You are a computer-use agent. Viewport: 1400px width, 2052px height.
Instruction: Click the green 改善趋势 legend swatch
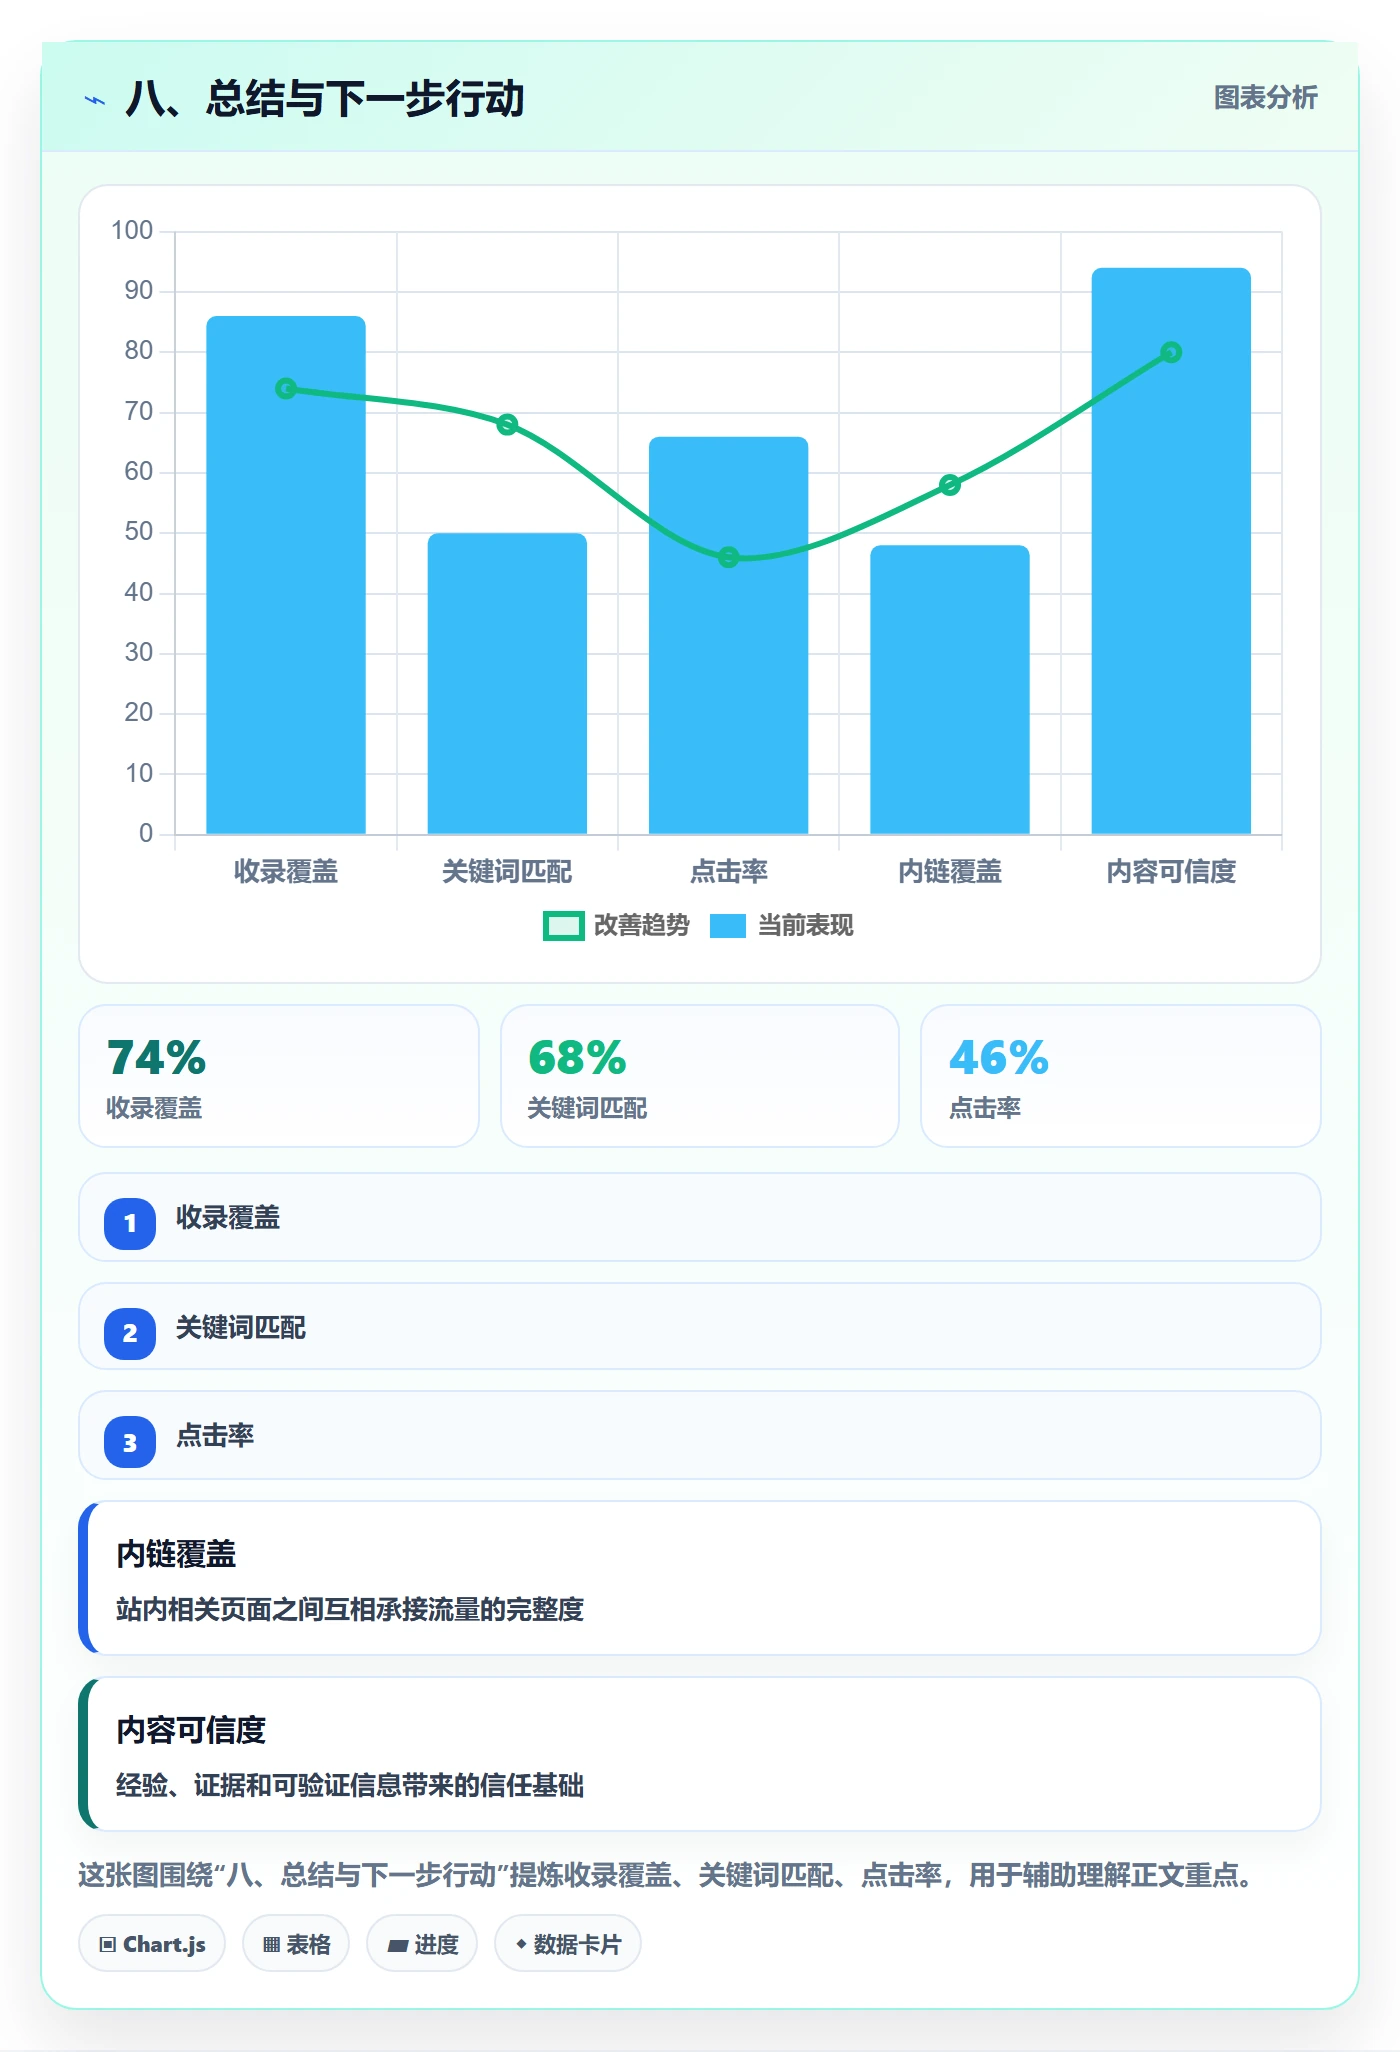(x=564, y=926)
